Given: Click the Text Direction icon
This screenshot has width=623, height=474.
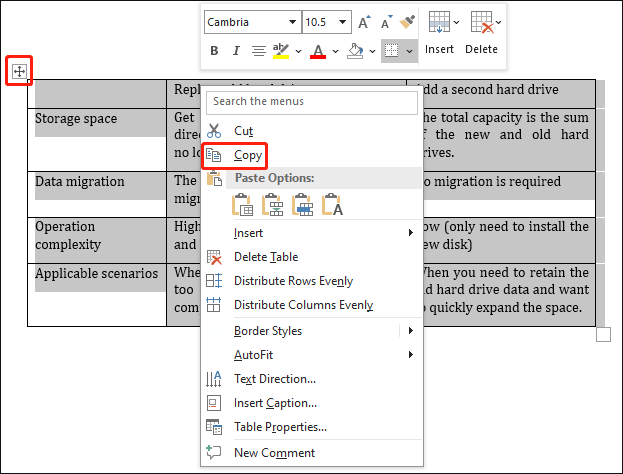Looking at the screenshot, I should [x=214, y=379].
